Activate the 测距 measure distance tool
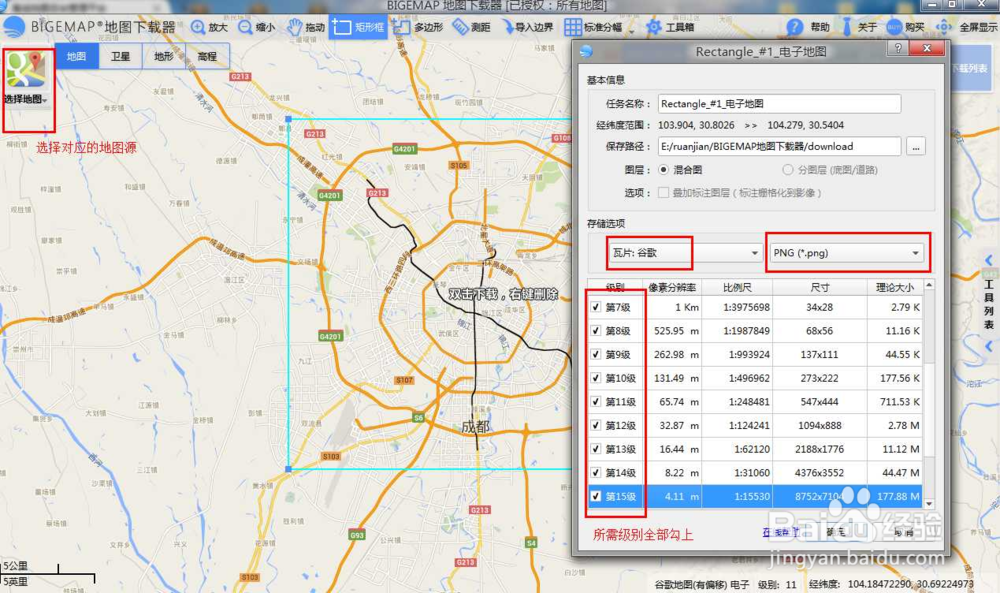1000x593 pixels. click(470, 27)
